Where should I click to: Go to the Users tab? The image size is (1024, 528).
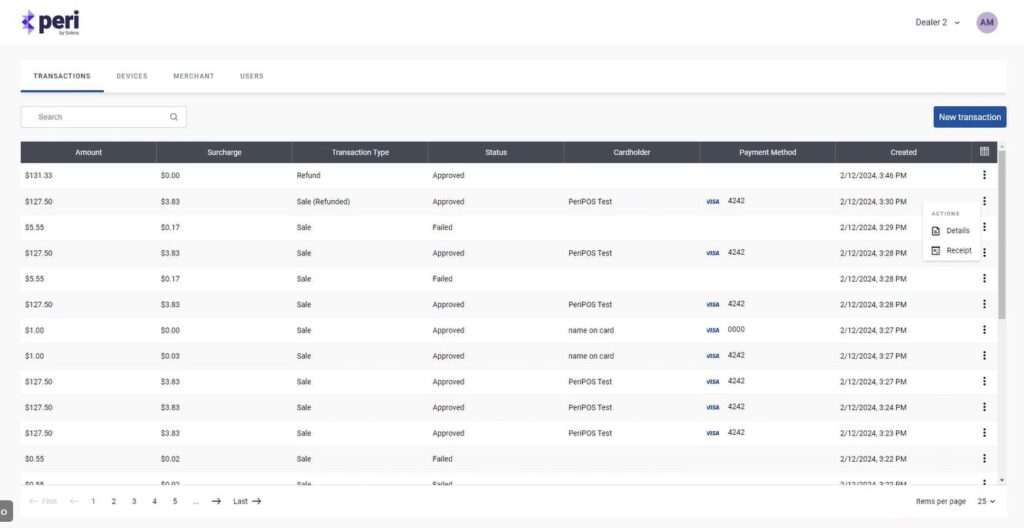pyautogui.click(x=252, y=76)
